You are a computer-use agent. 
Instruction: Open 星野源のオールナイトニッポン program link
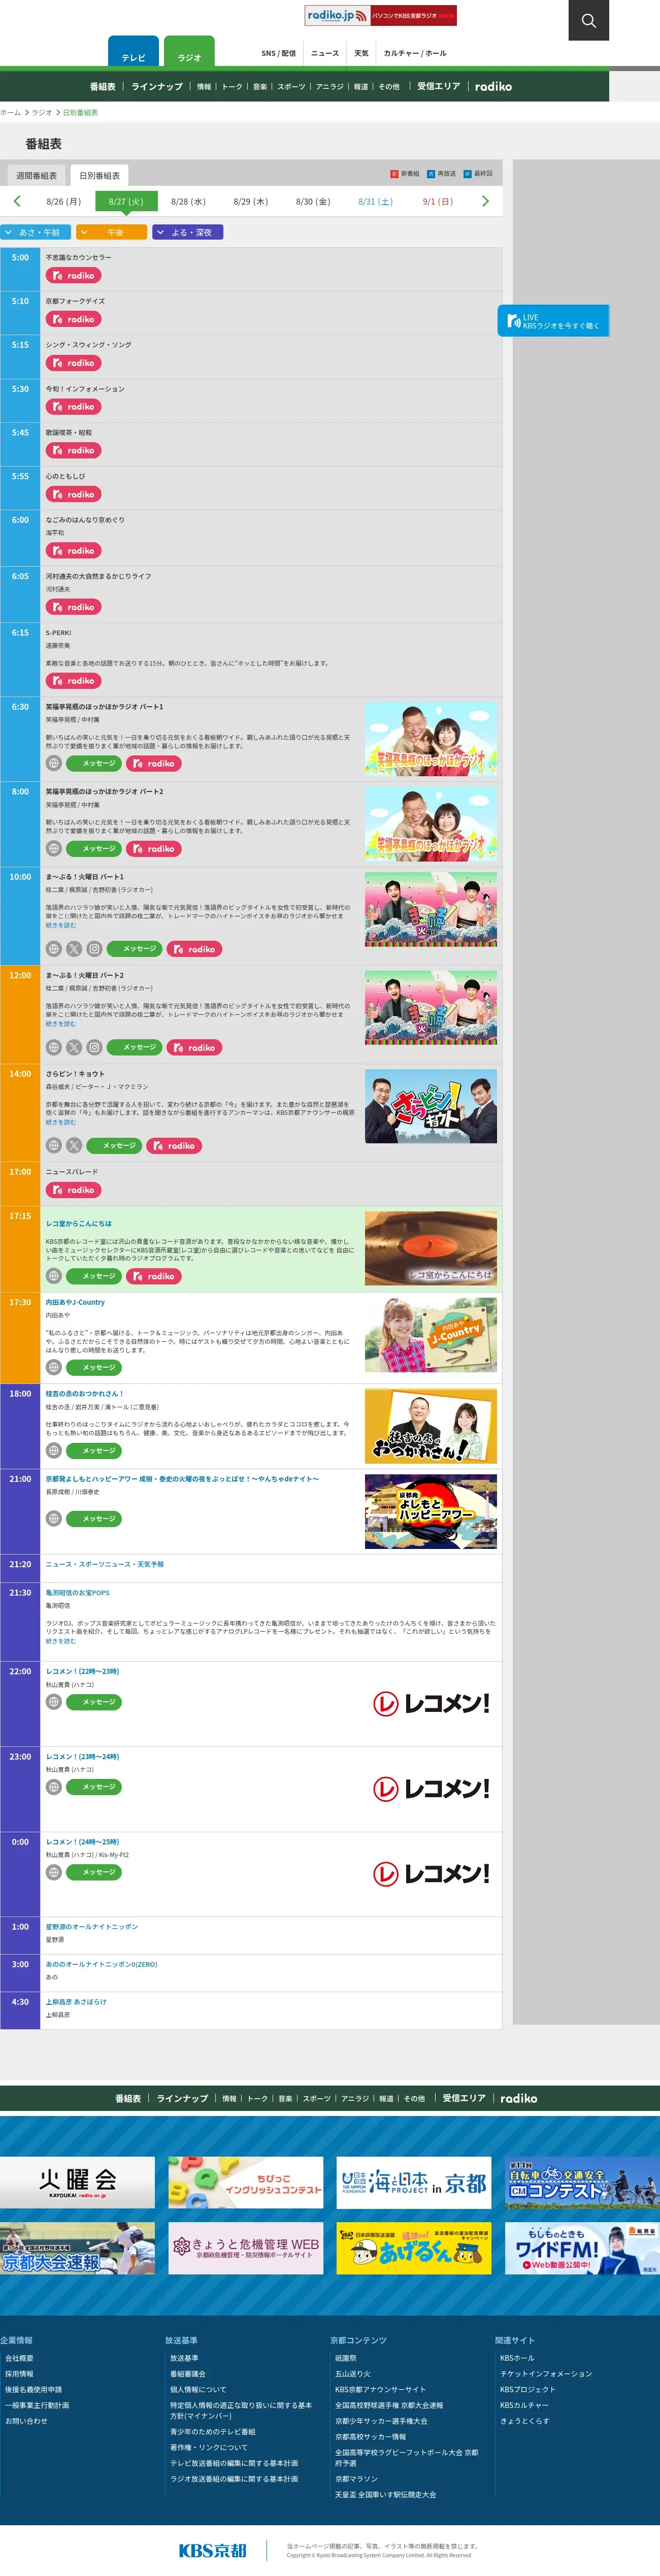(x=92, y=1926)
